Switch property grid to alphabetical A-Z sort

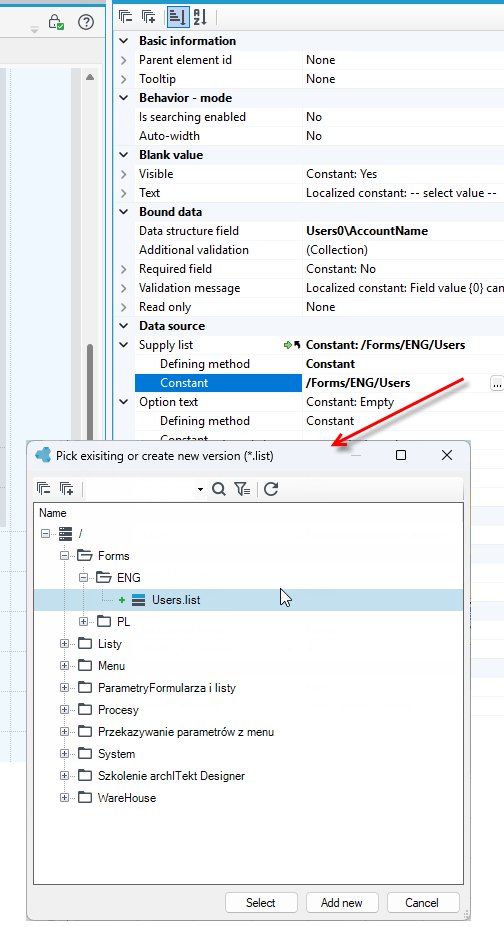pyautogui.click(x=200, y=17)
